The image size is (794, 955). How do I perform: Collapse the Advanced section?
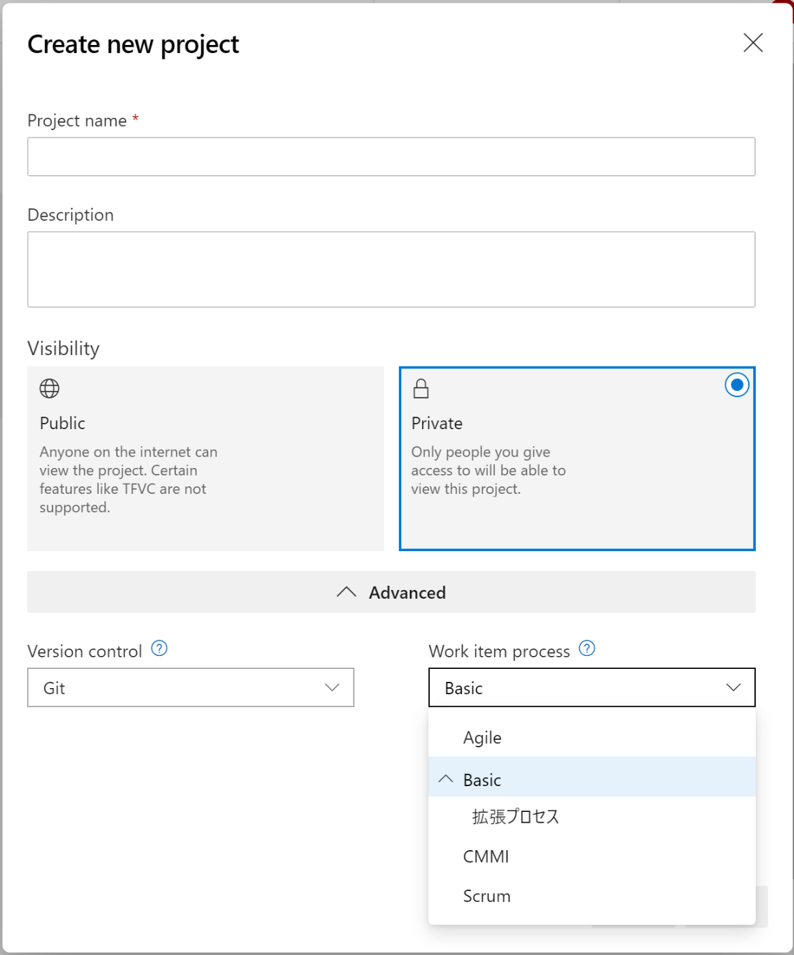(x=392, y=591)
